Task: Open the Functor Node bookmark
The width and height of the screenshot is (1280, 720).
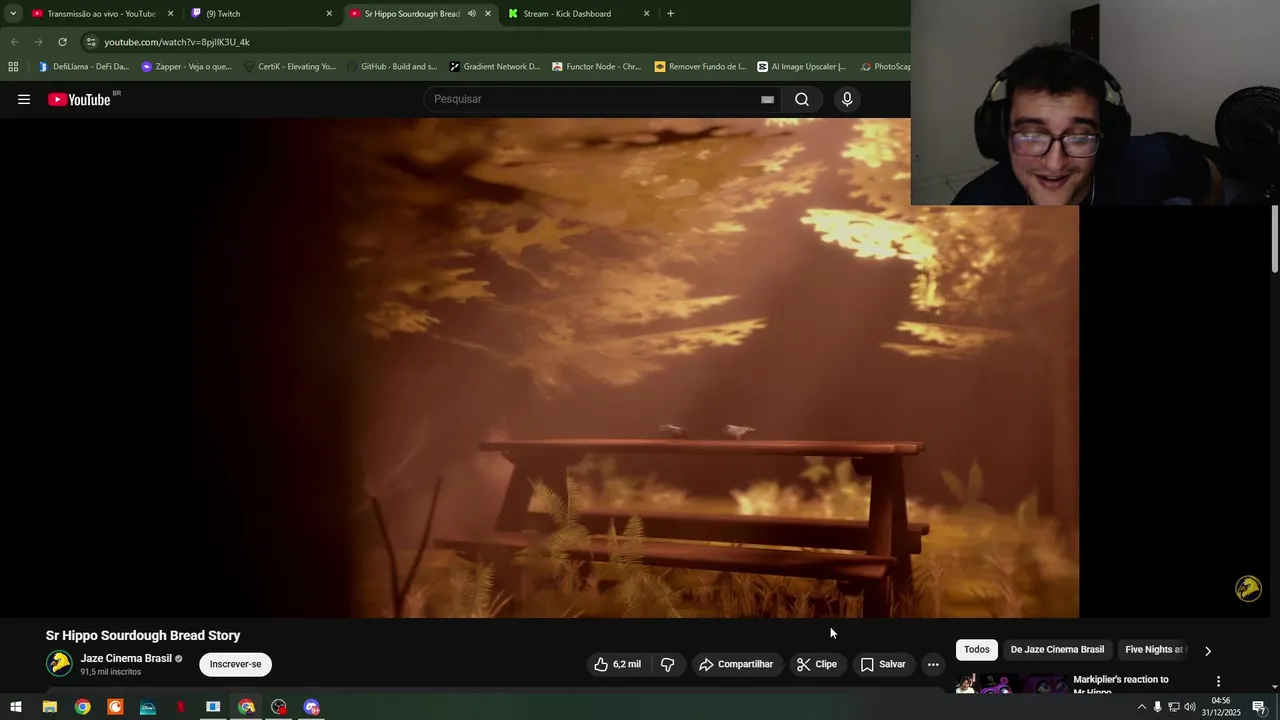Action: pos(596,67)
